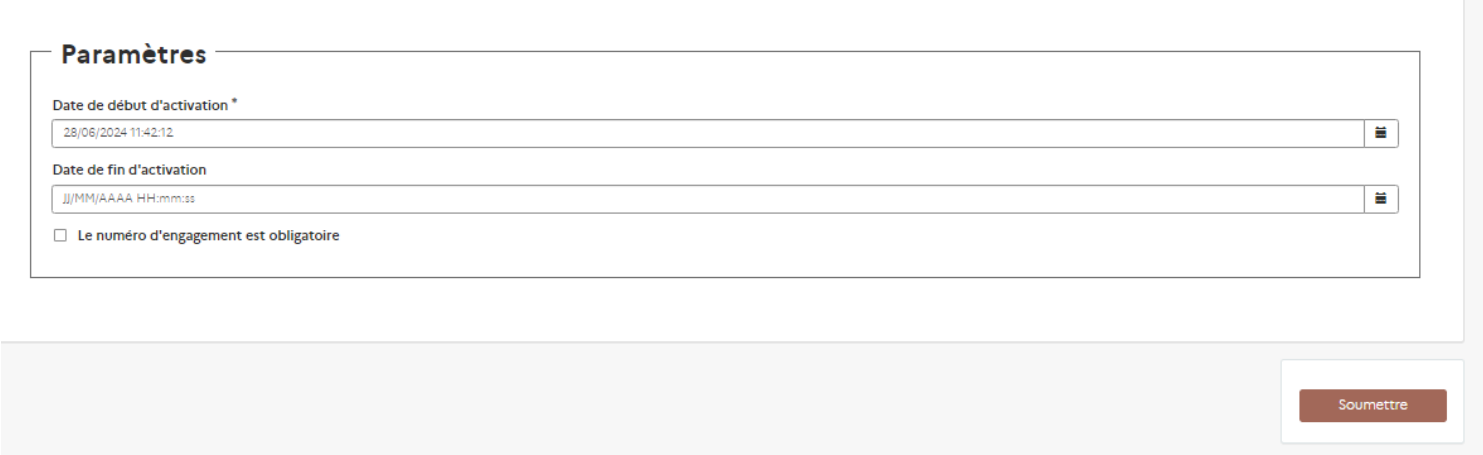Tick the box before 'Le numéro d'engagement'
Screen dimensions: 1483x455
[61, 236]
